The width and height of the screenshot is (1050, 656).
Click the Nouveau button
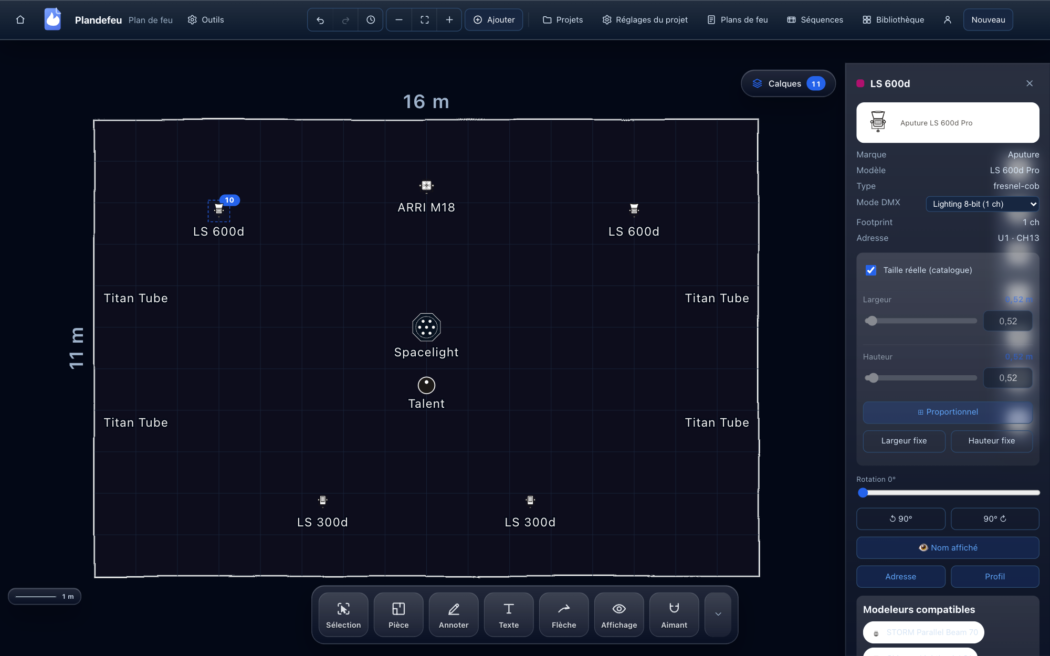coord(988,20)
